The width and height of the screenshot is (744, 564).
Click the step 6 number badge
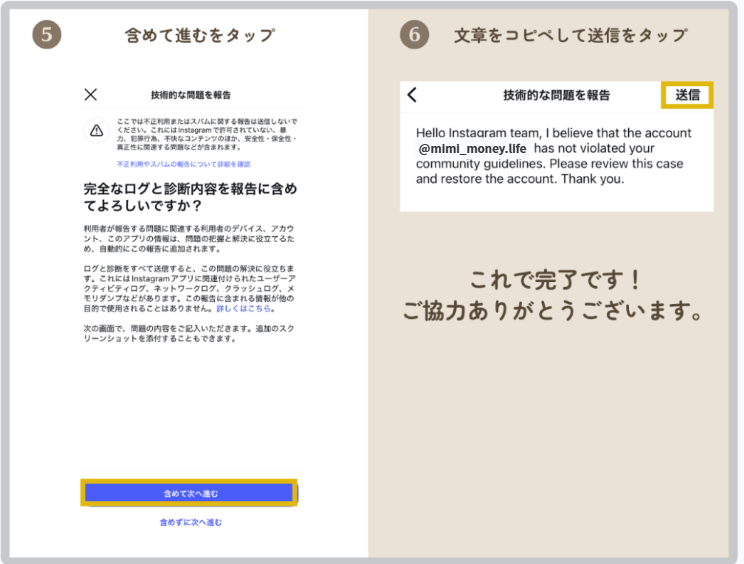pos(415,35)
